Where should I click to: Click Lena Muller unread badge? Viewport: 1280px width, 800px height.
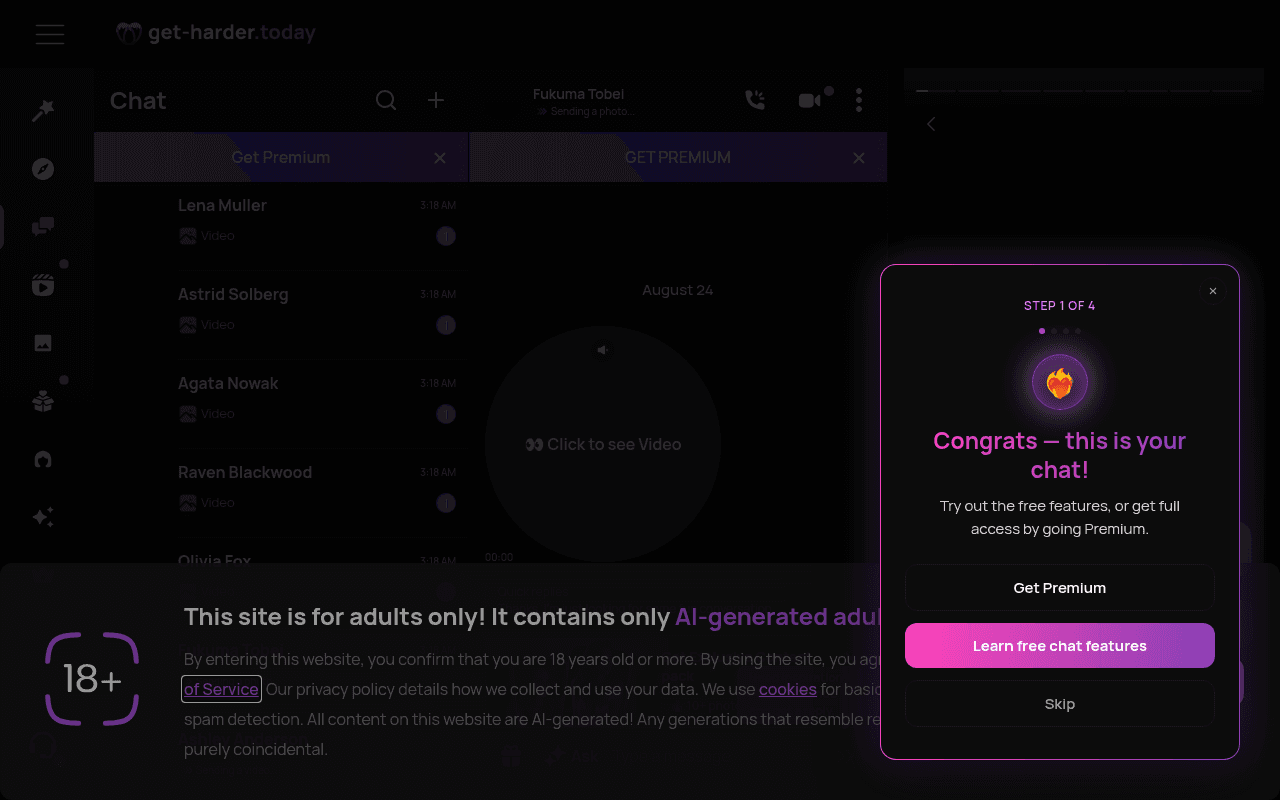pos(446,236)
